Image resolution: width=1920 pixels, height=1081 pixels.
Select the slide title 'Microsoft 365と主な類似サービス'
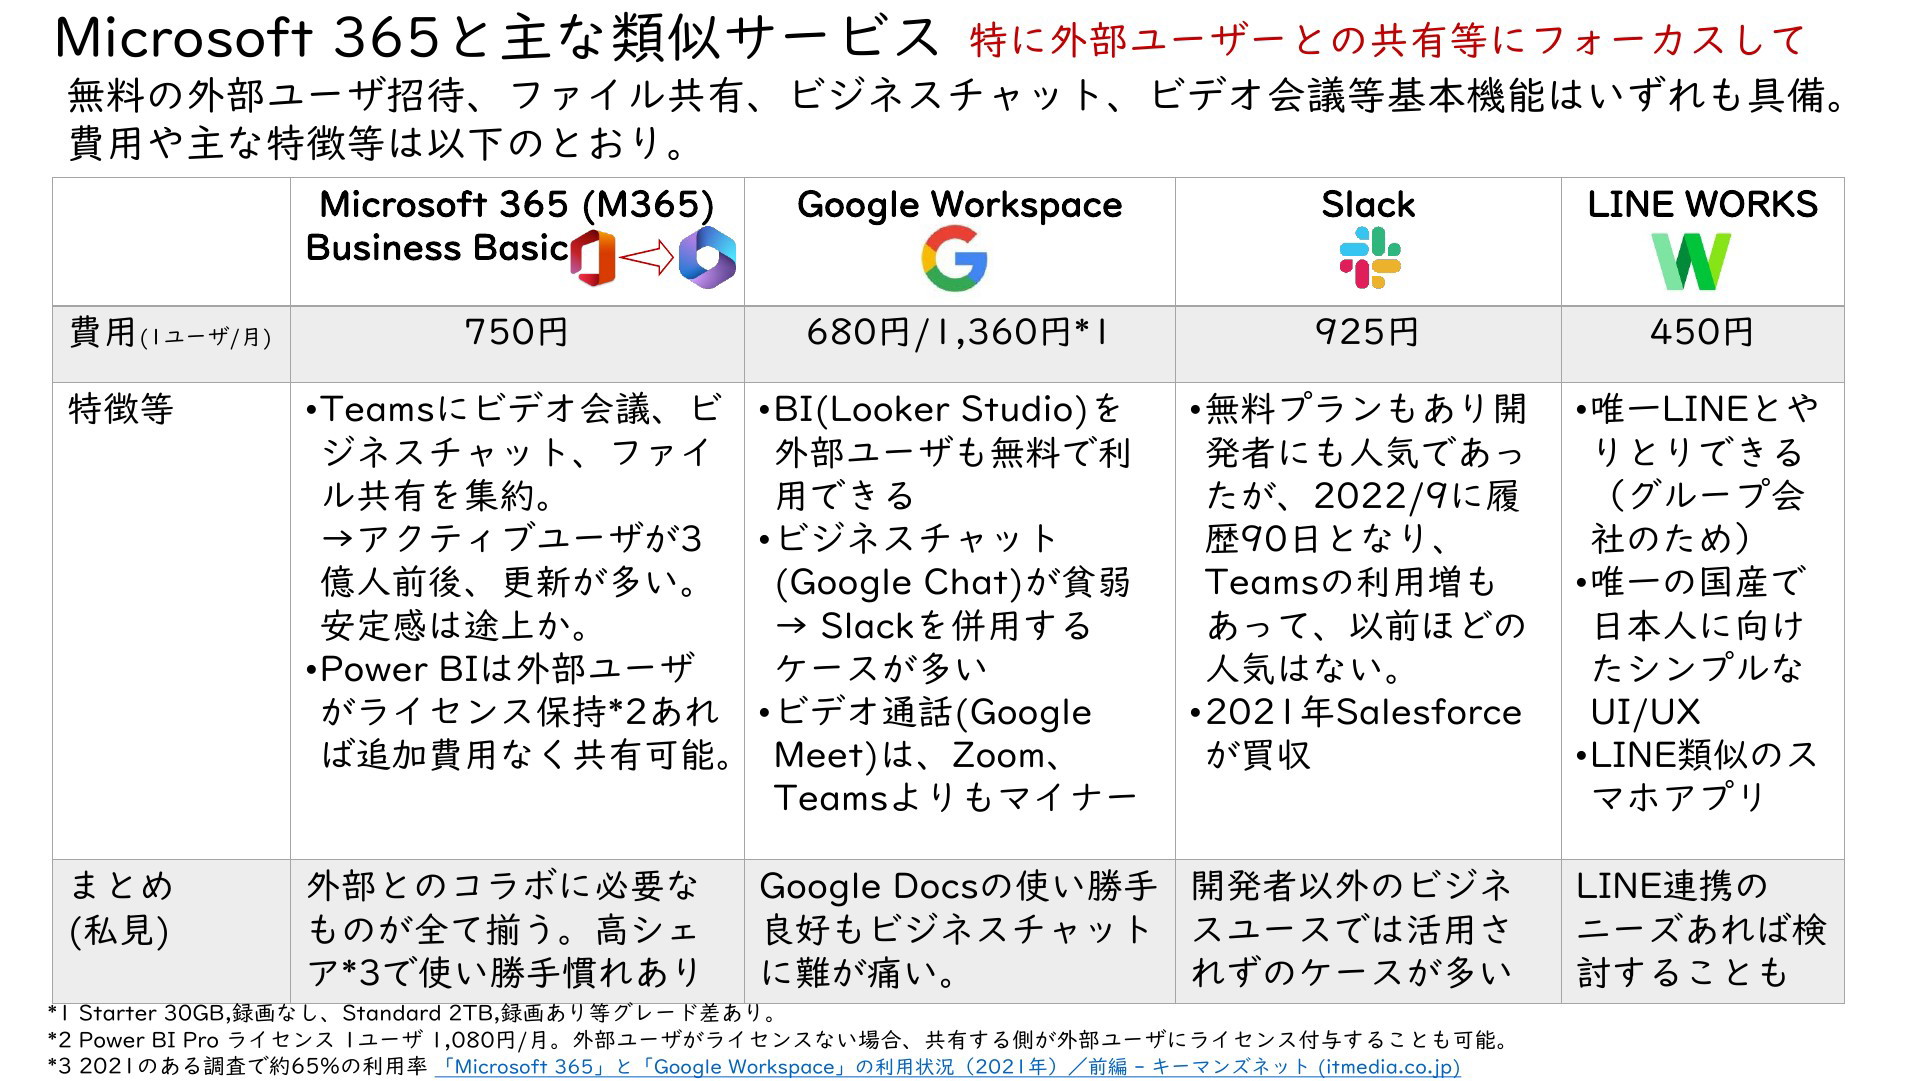pyautogui.click(x=497, y=39)
